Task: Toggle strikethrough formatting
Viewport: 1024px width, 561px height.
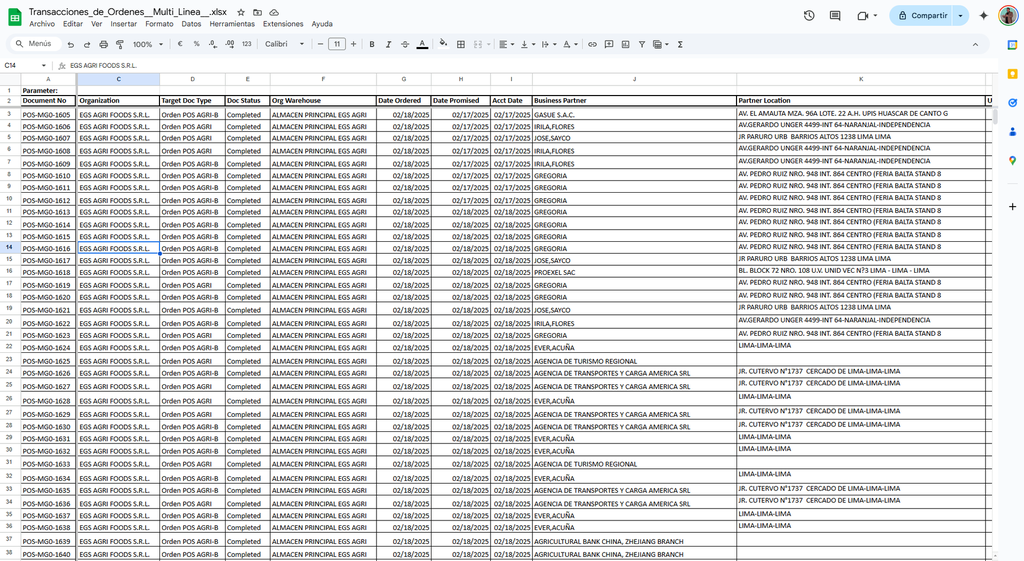Action: [405, 44]
